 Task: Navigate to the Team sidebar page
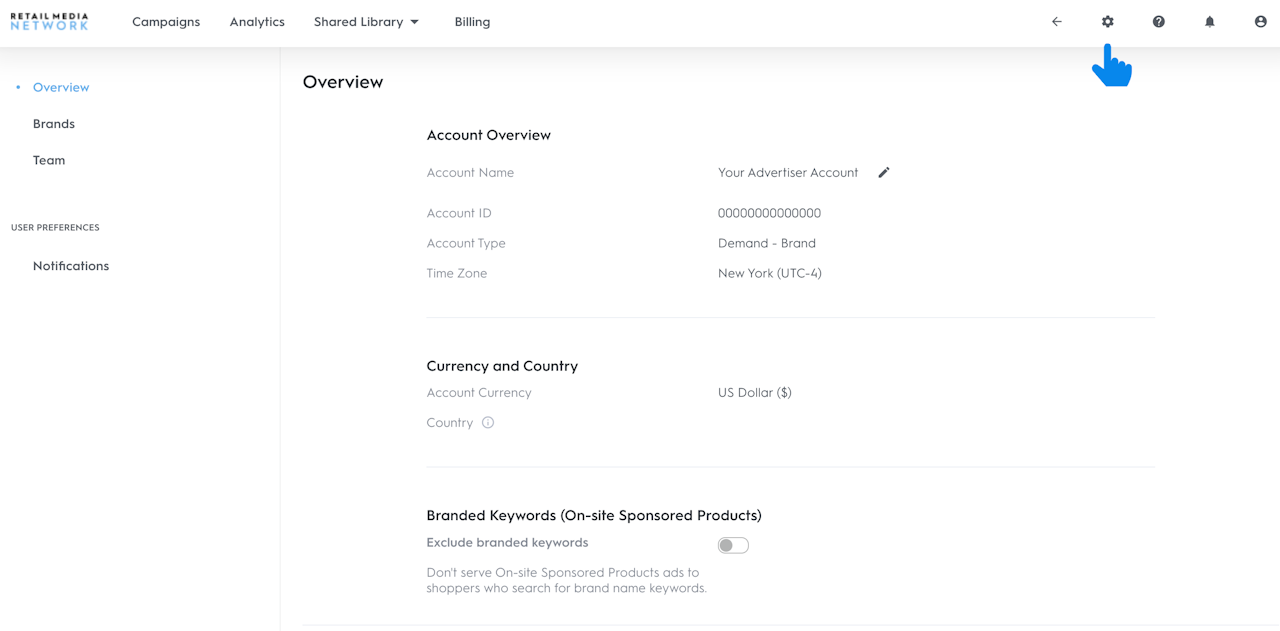[49, 160]
